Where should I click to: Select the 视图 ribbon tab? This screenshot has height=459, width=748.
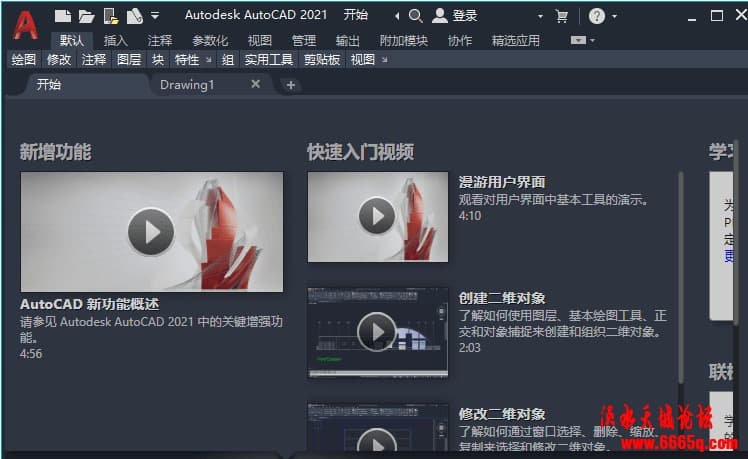point(260,41)
